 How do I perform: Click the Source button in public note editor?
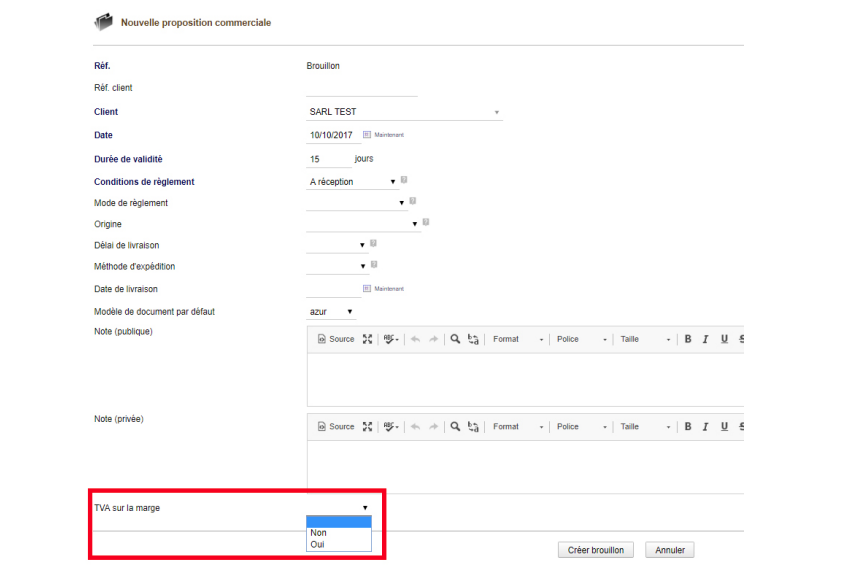point(336,339)
